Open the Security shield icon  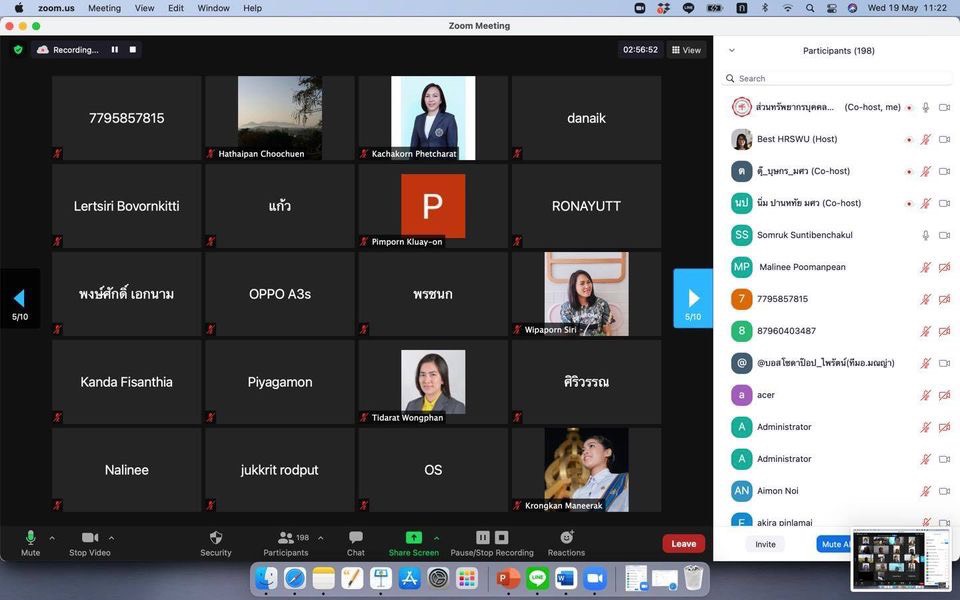pos(215,538)
